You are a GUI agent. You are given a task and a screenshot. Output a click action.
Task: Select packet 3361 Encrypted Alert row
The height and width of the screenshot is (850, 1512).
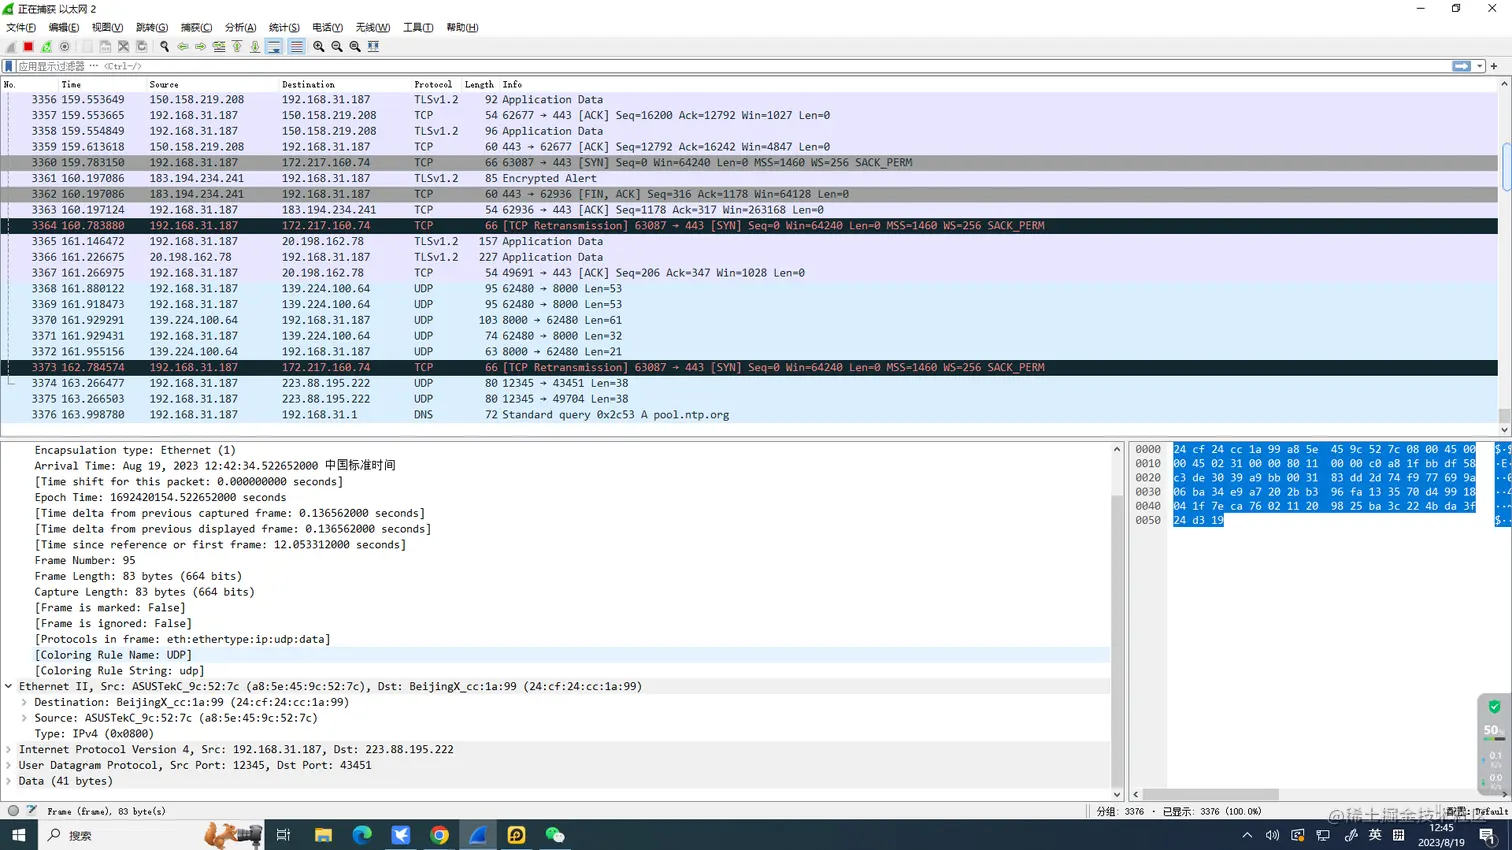(750, 179)
